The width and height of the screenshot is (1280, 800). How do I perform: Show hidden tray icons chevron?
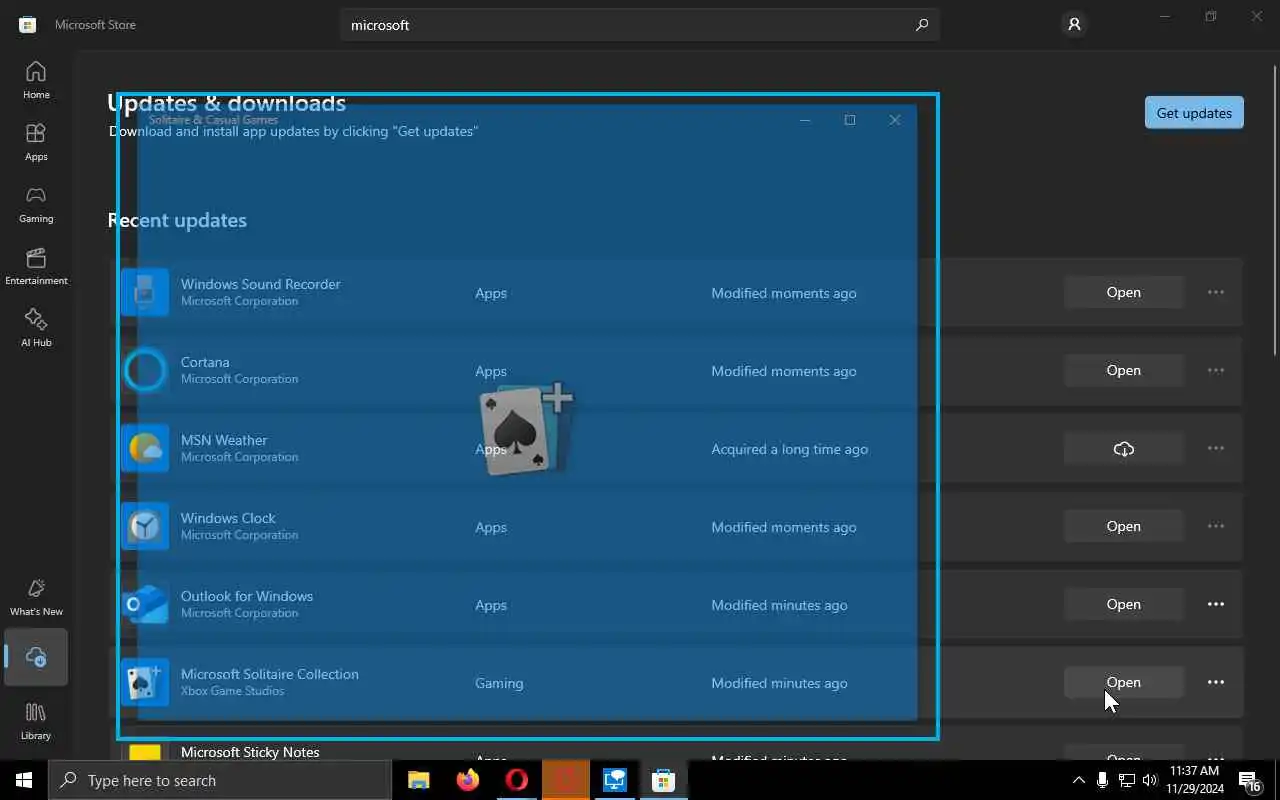coord(1078,780)
